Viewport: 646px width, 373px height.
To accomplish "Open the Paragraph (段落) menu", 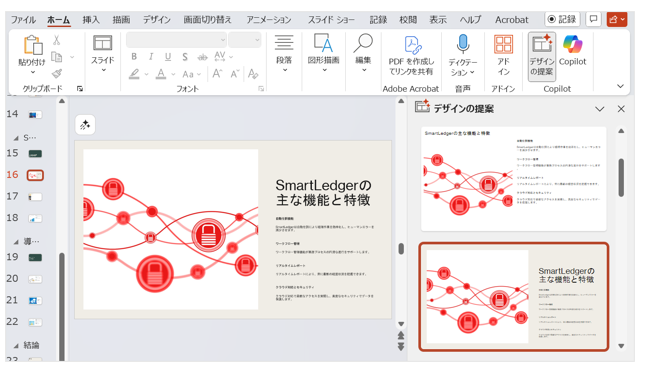I will tap(284, 54).
